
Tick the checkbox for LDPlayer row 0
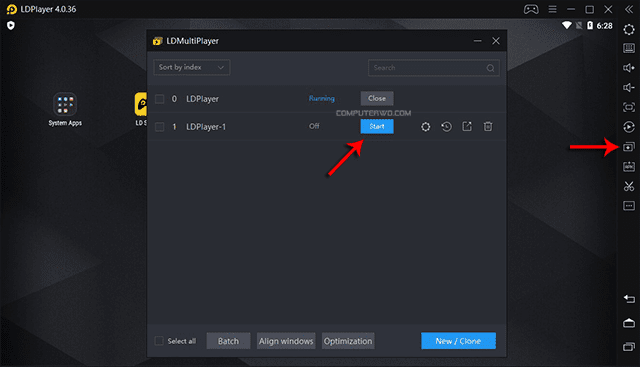[160, 99]
